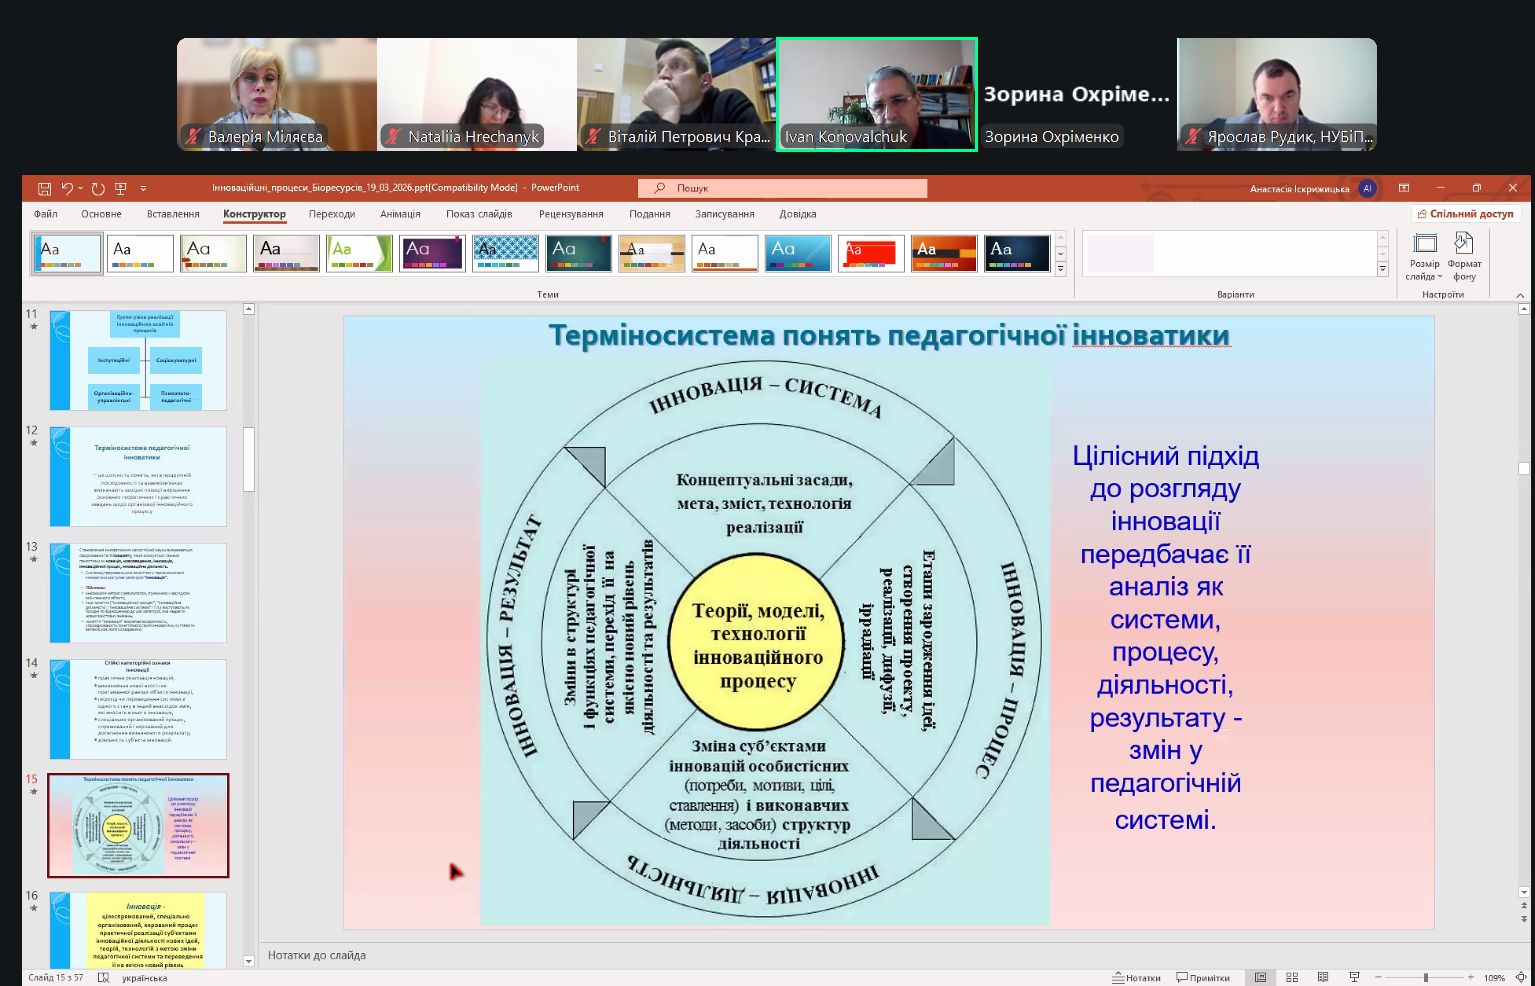Apply the dark teal theme

point(578,253)
